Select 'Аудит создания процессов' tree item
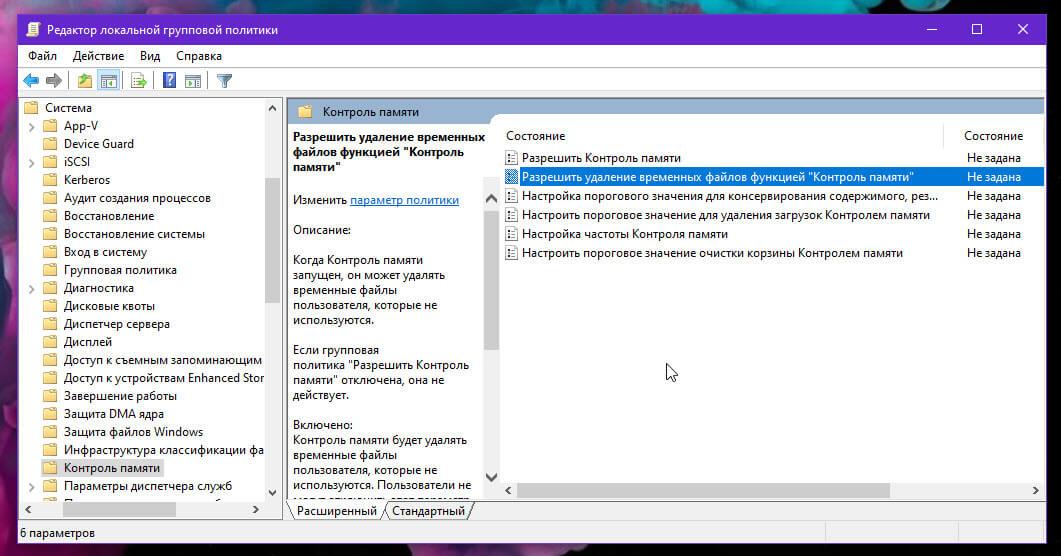This screenshot has width=1061, height=556. (137, 198)
